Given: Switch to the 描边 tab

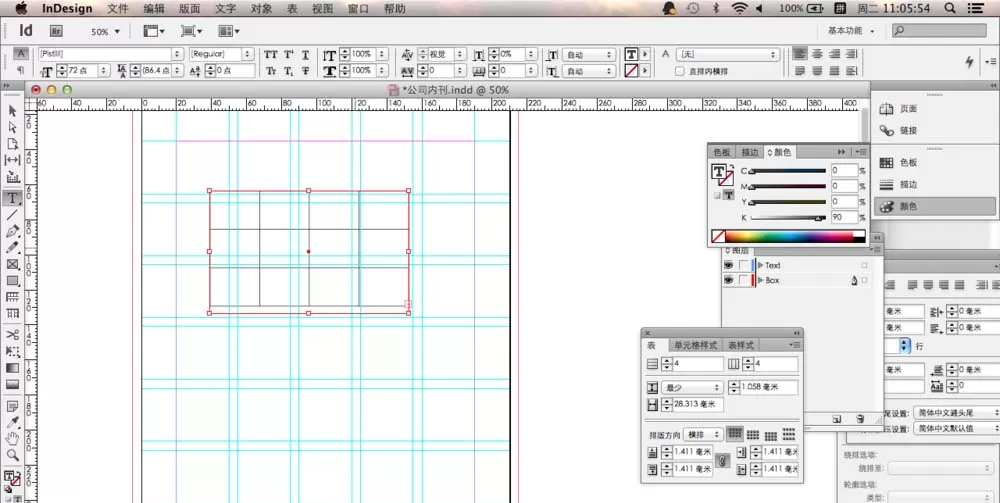Looking at the screenshot, I should tap(750, 152).
